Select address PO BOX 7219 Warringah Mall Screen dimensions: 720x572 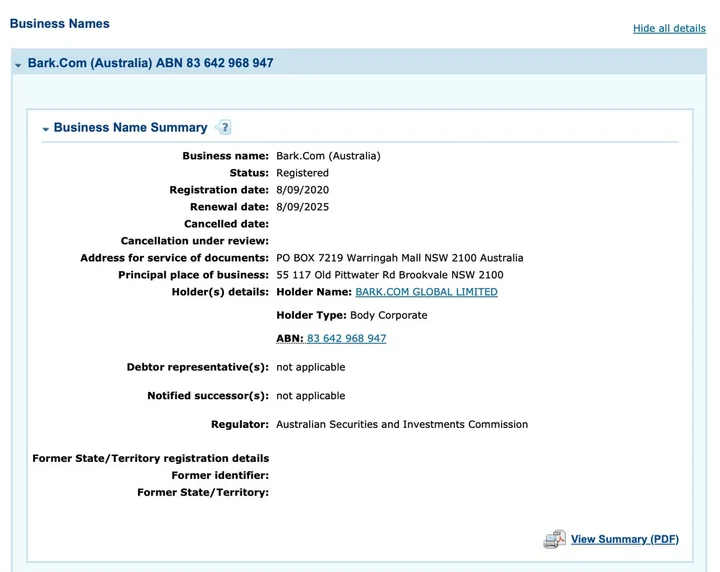pos(399,258)
